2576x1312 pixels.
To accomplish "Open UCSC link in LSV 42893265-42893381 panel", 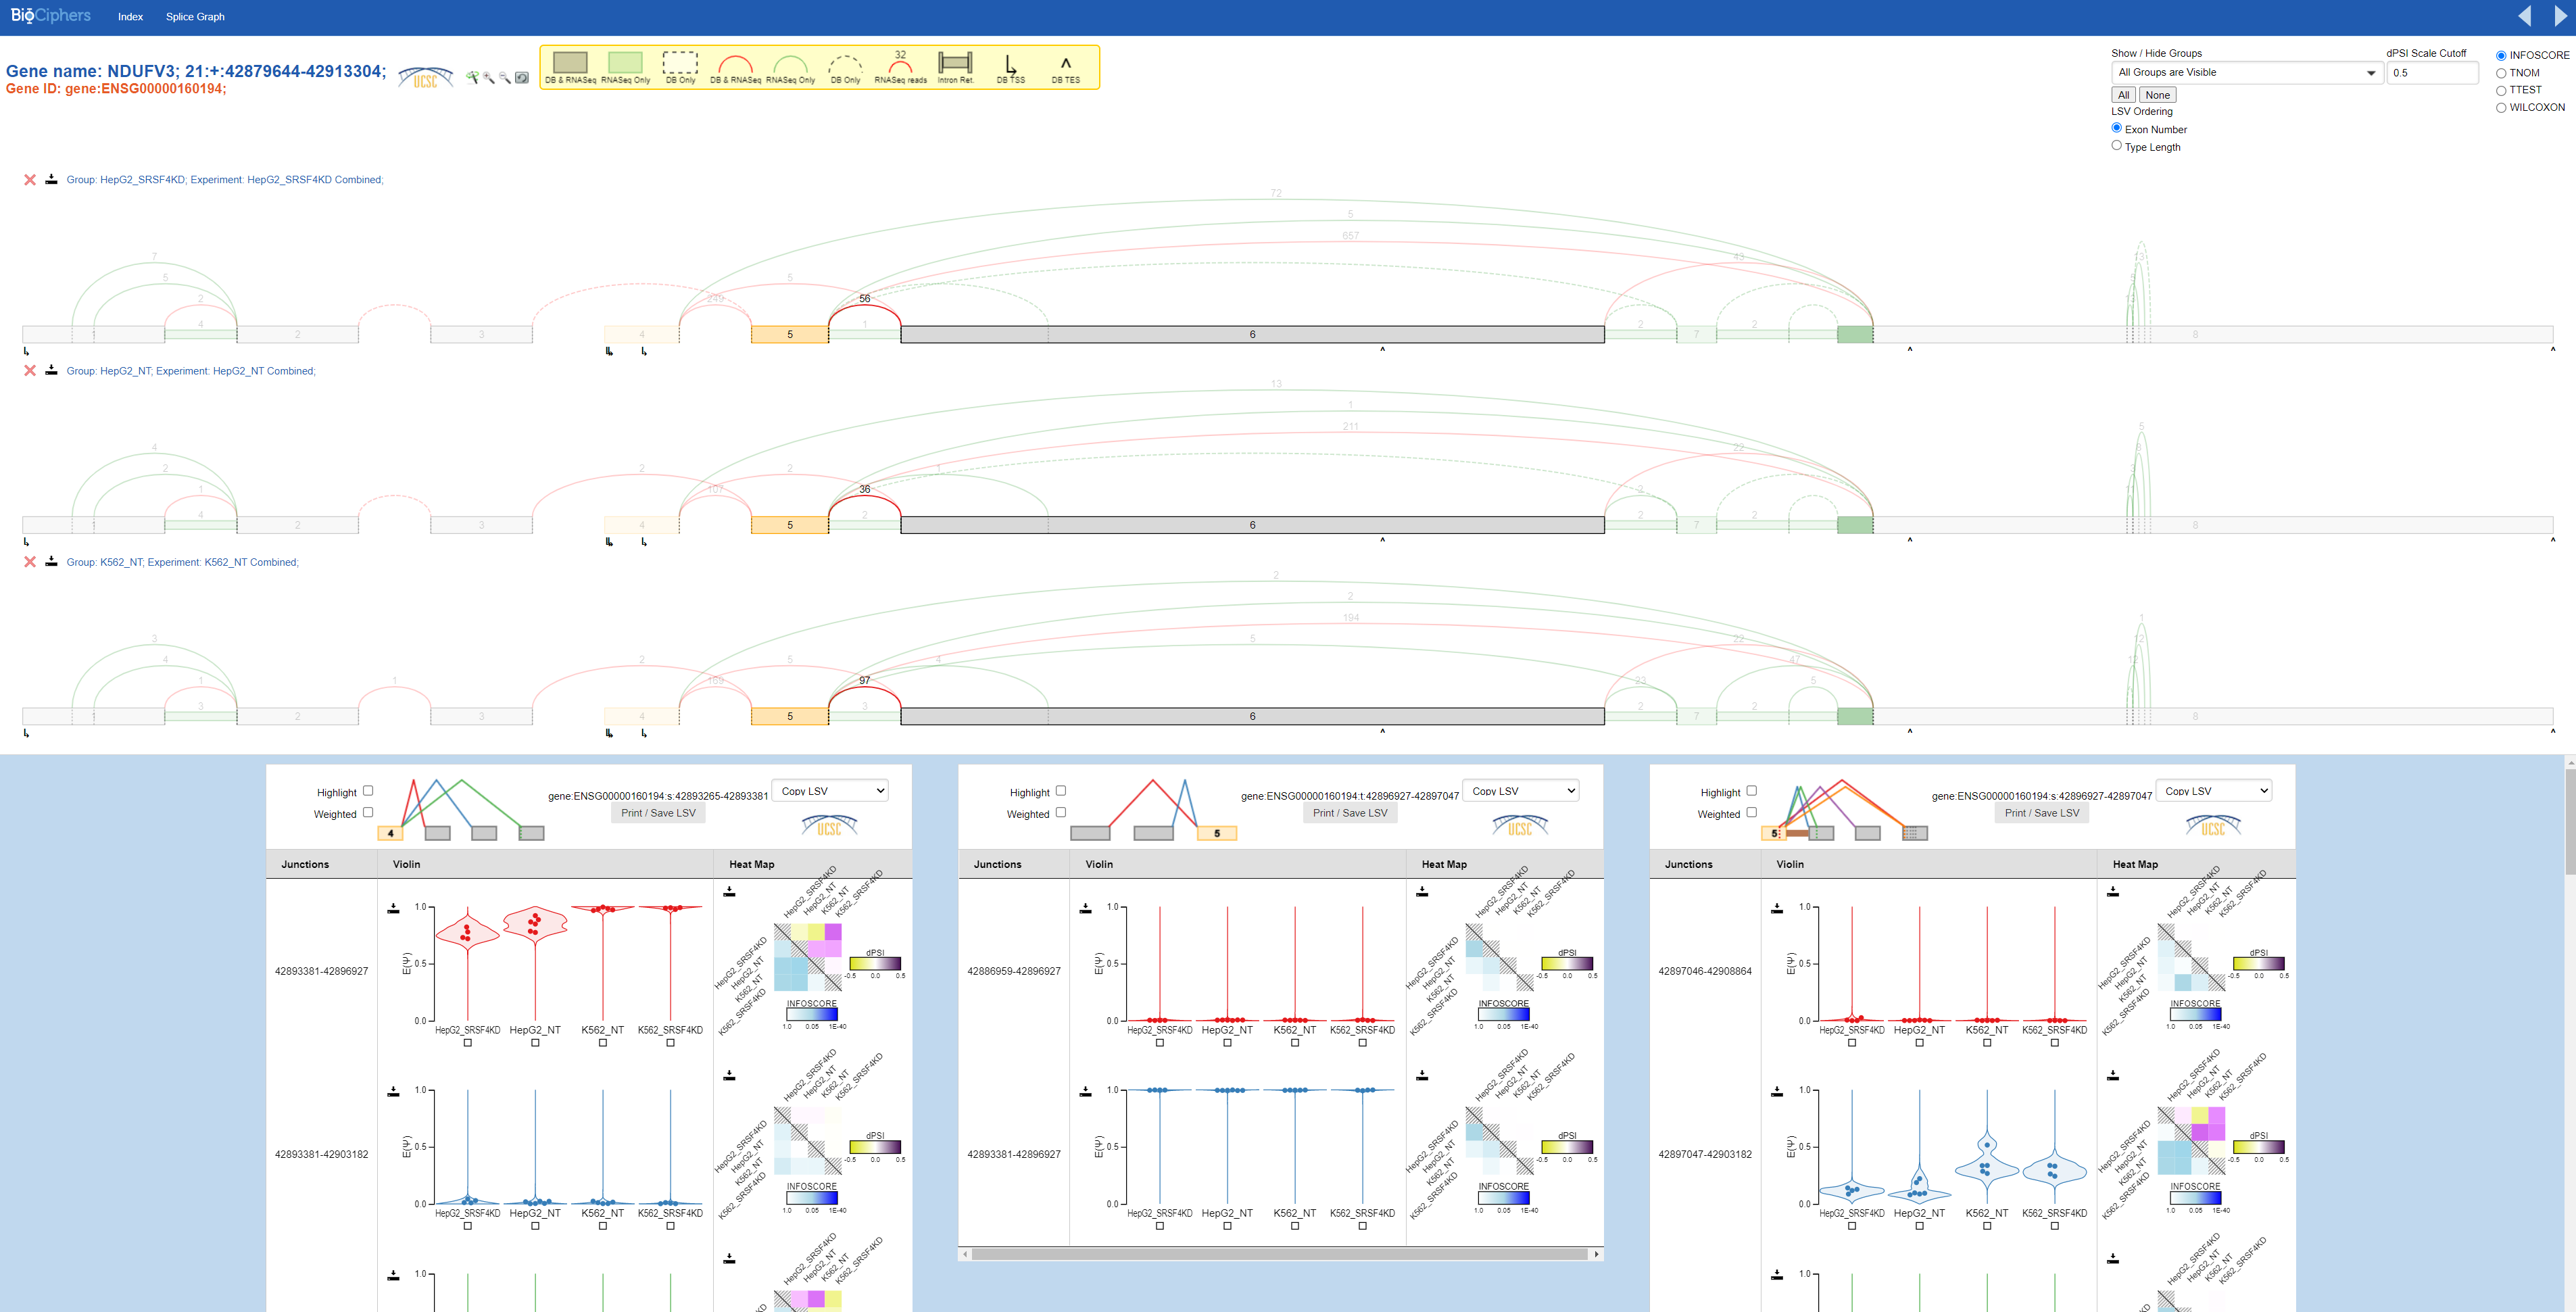I will [829, 825].
